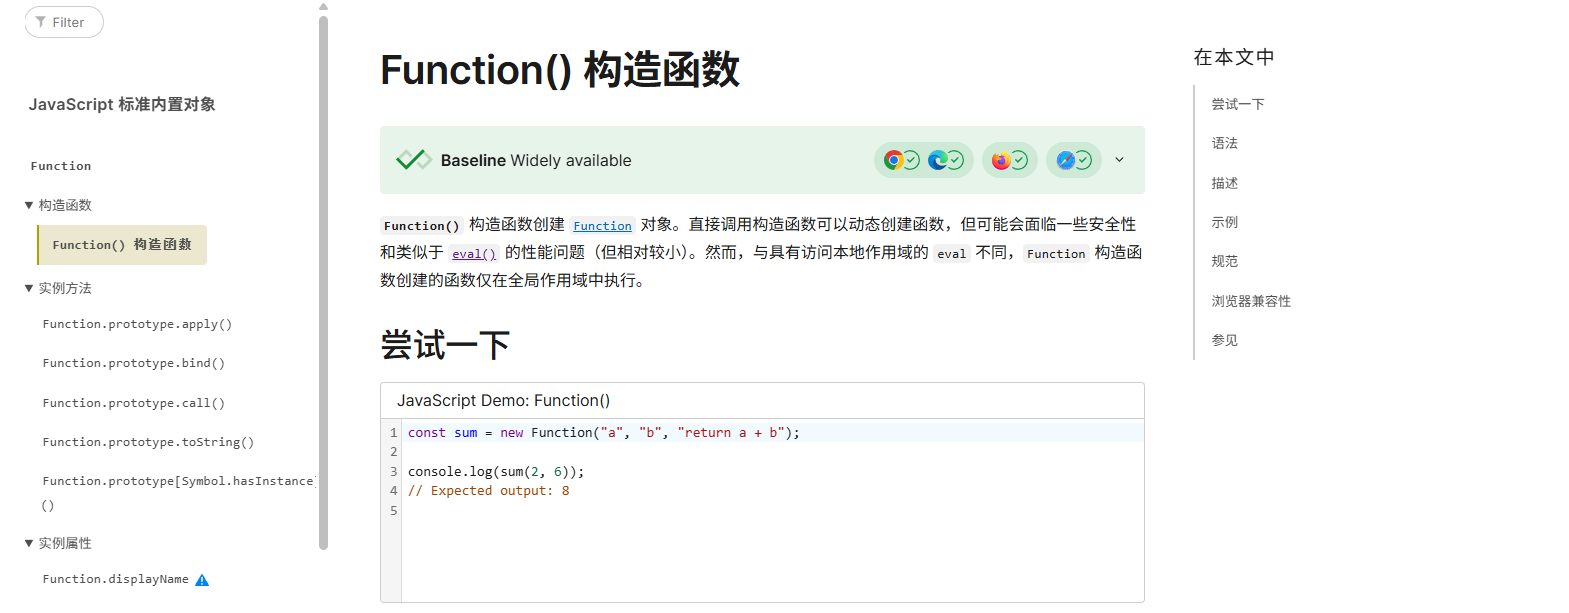Viewport: 1569px width, 613px height.
Task: Collapse the 实例方法 sidebar section
Action: coord(29,288)
